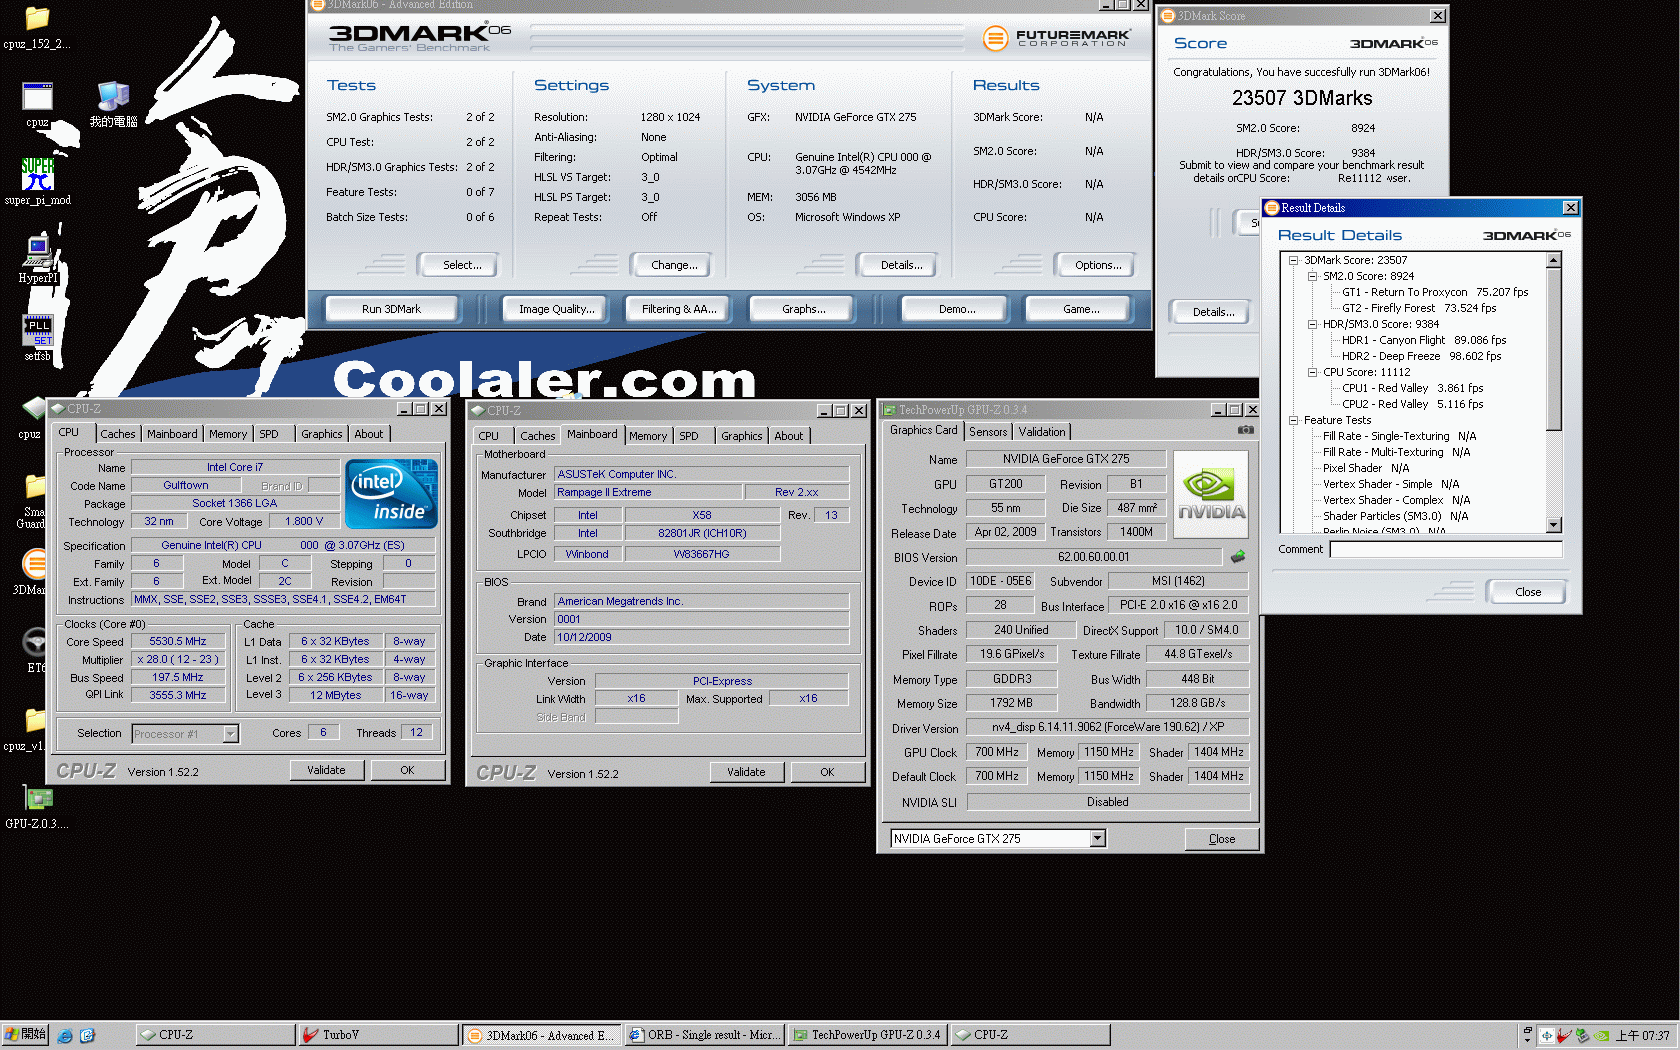Image resolution: width=1680 pixels, height=1050 pixels.
Task: Open GPU-Z.0.3 desktop icon
Action: click(x=37, y=806)
